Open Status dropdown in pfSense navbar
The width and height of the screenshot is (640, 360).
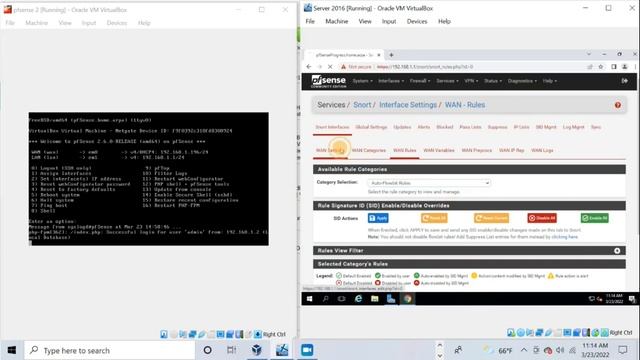tap(493, 81)
